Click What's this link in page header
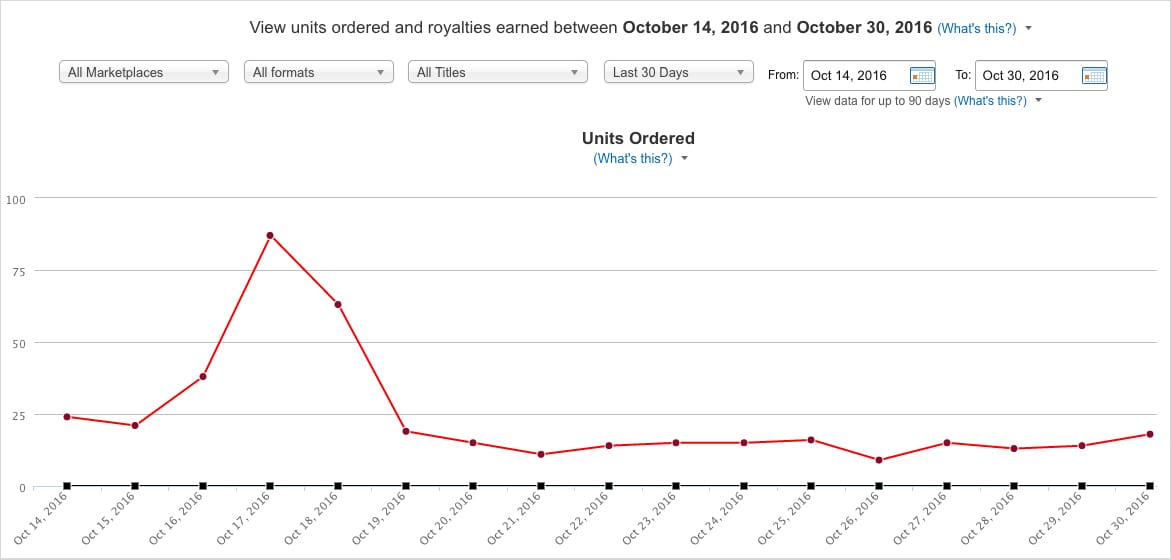1171x559 pixels. pos(977,28)
